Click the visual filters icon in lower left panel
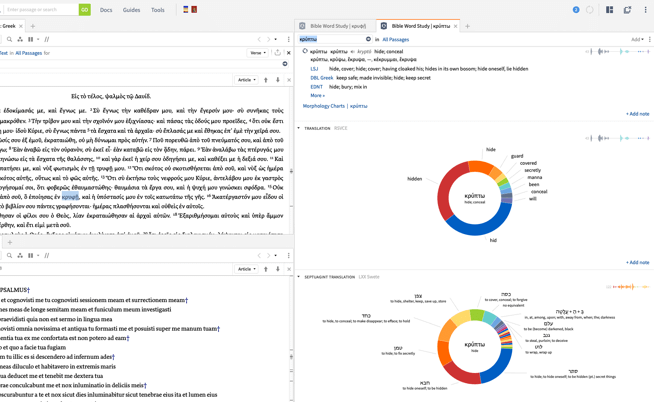654x402 pixels. point(20,255)
